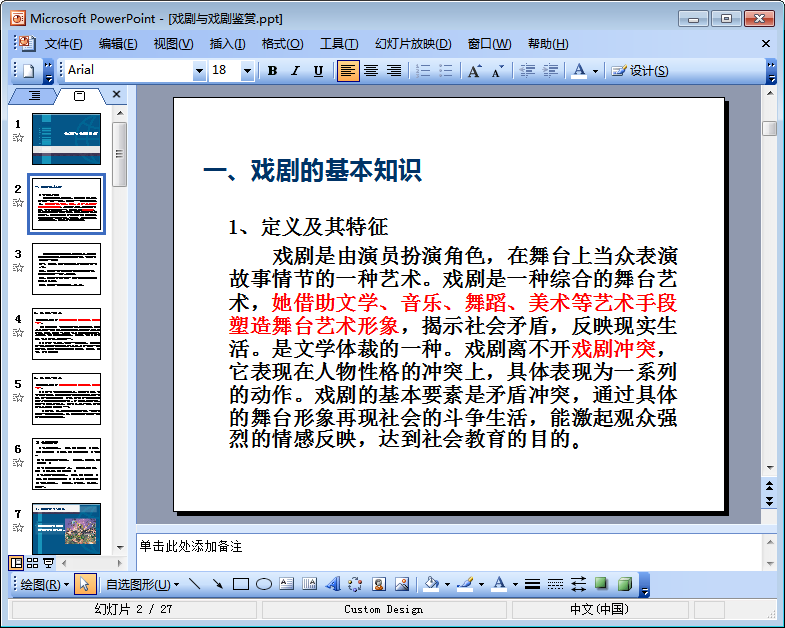785x628 pixels.
Task: Click the New presentation icon
Action: (28, 71)
